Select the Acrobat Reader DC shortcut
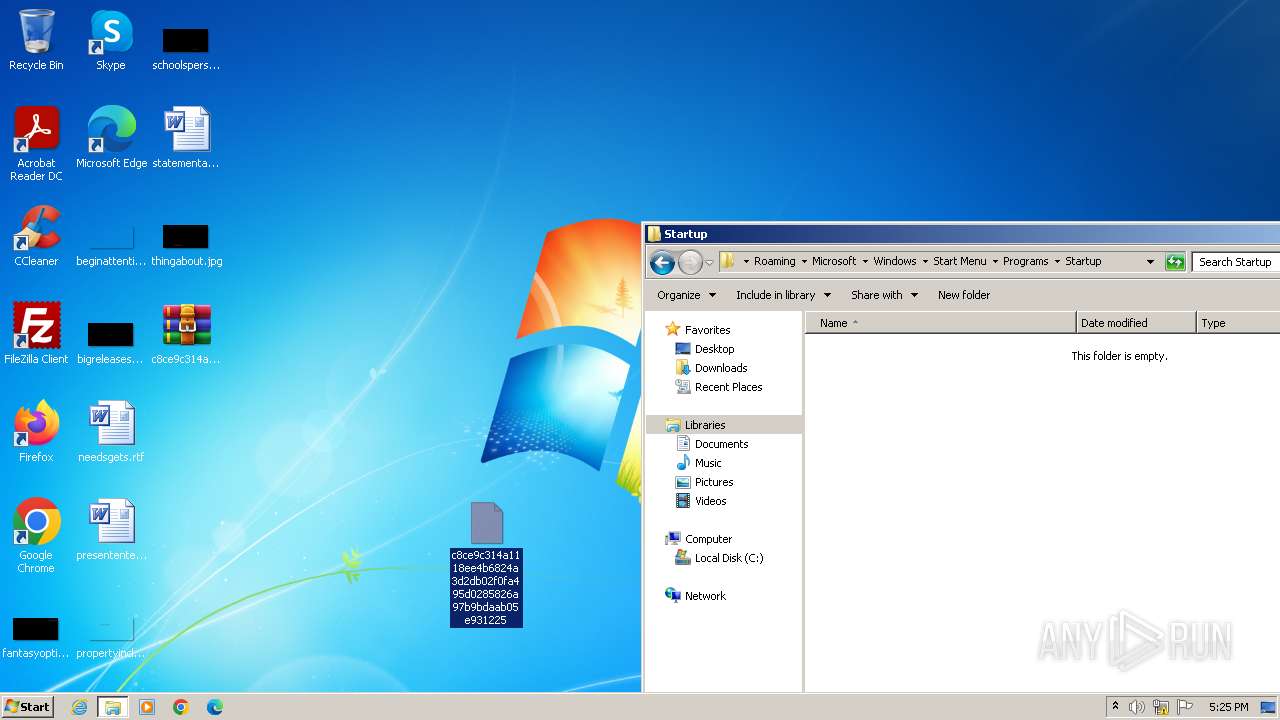This screenshot has height=720, width=1280. coord(36,144)
